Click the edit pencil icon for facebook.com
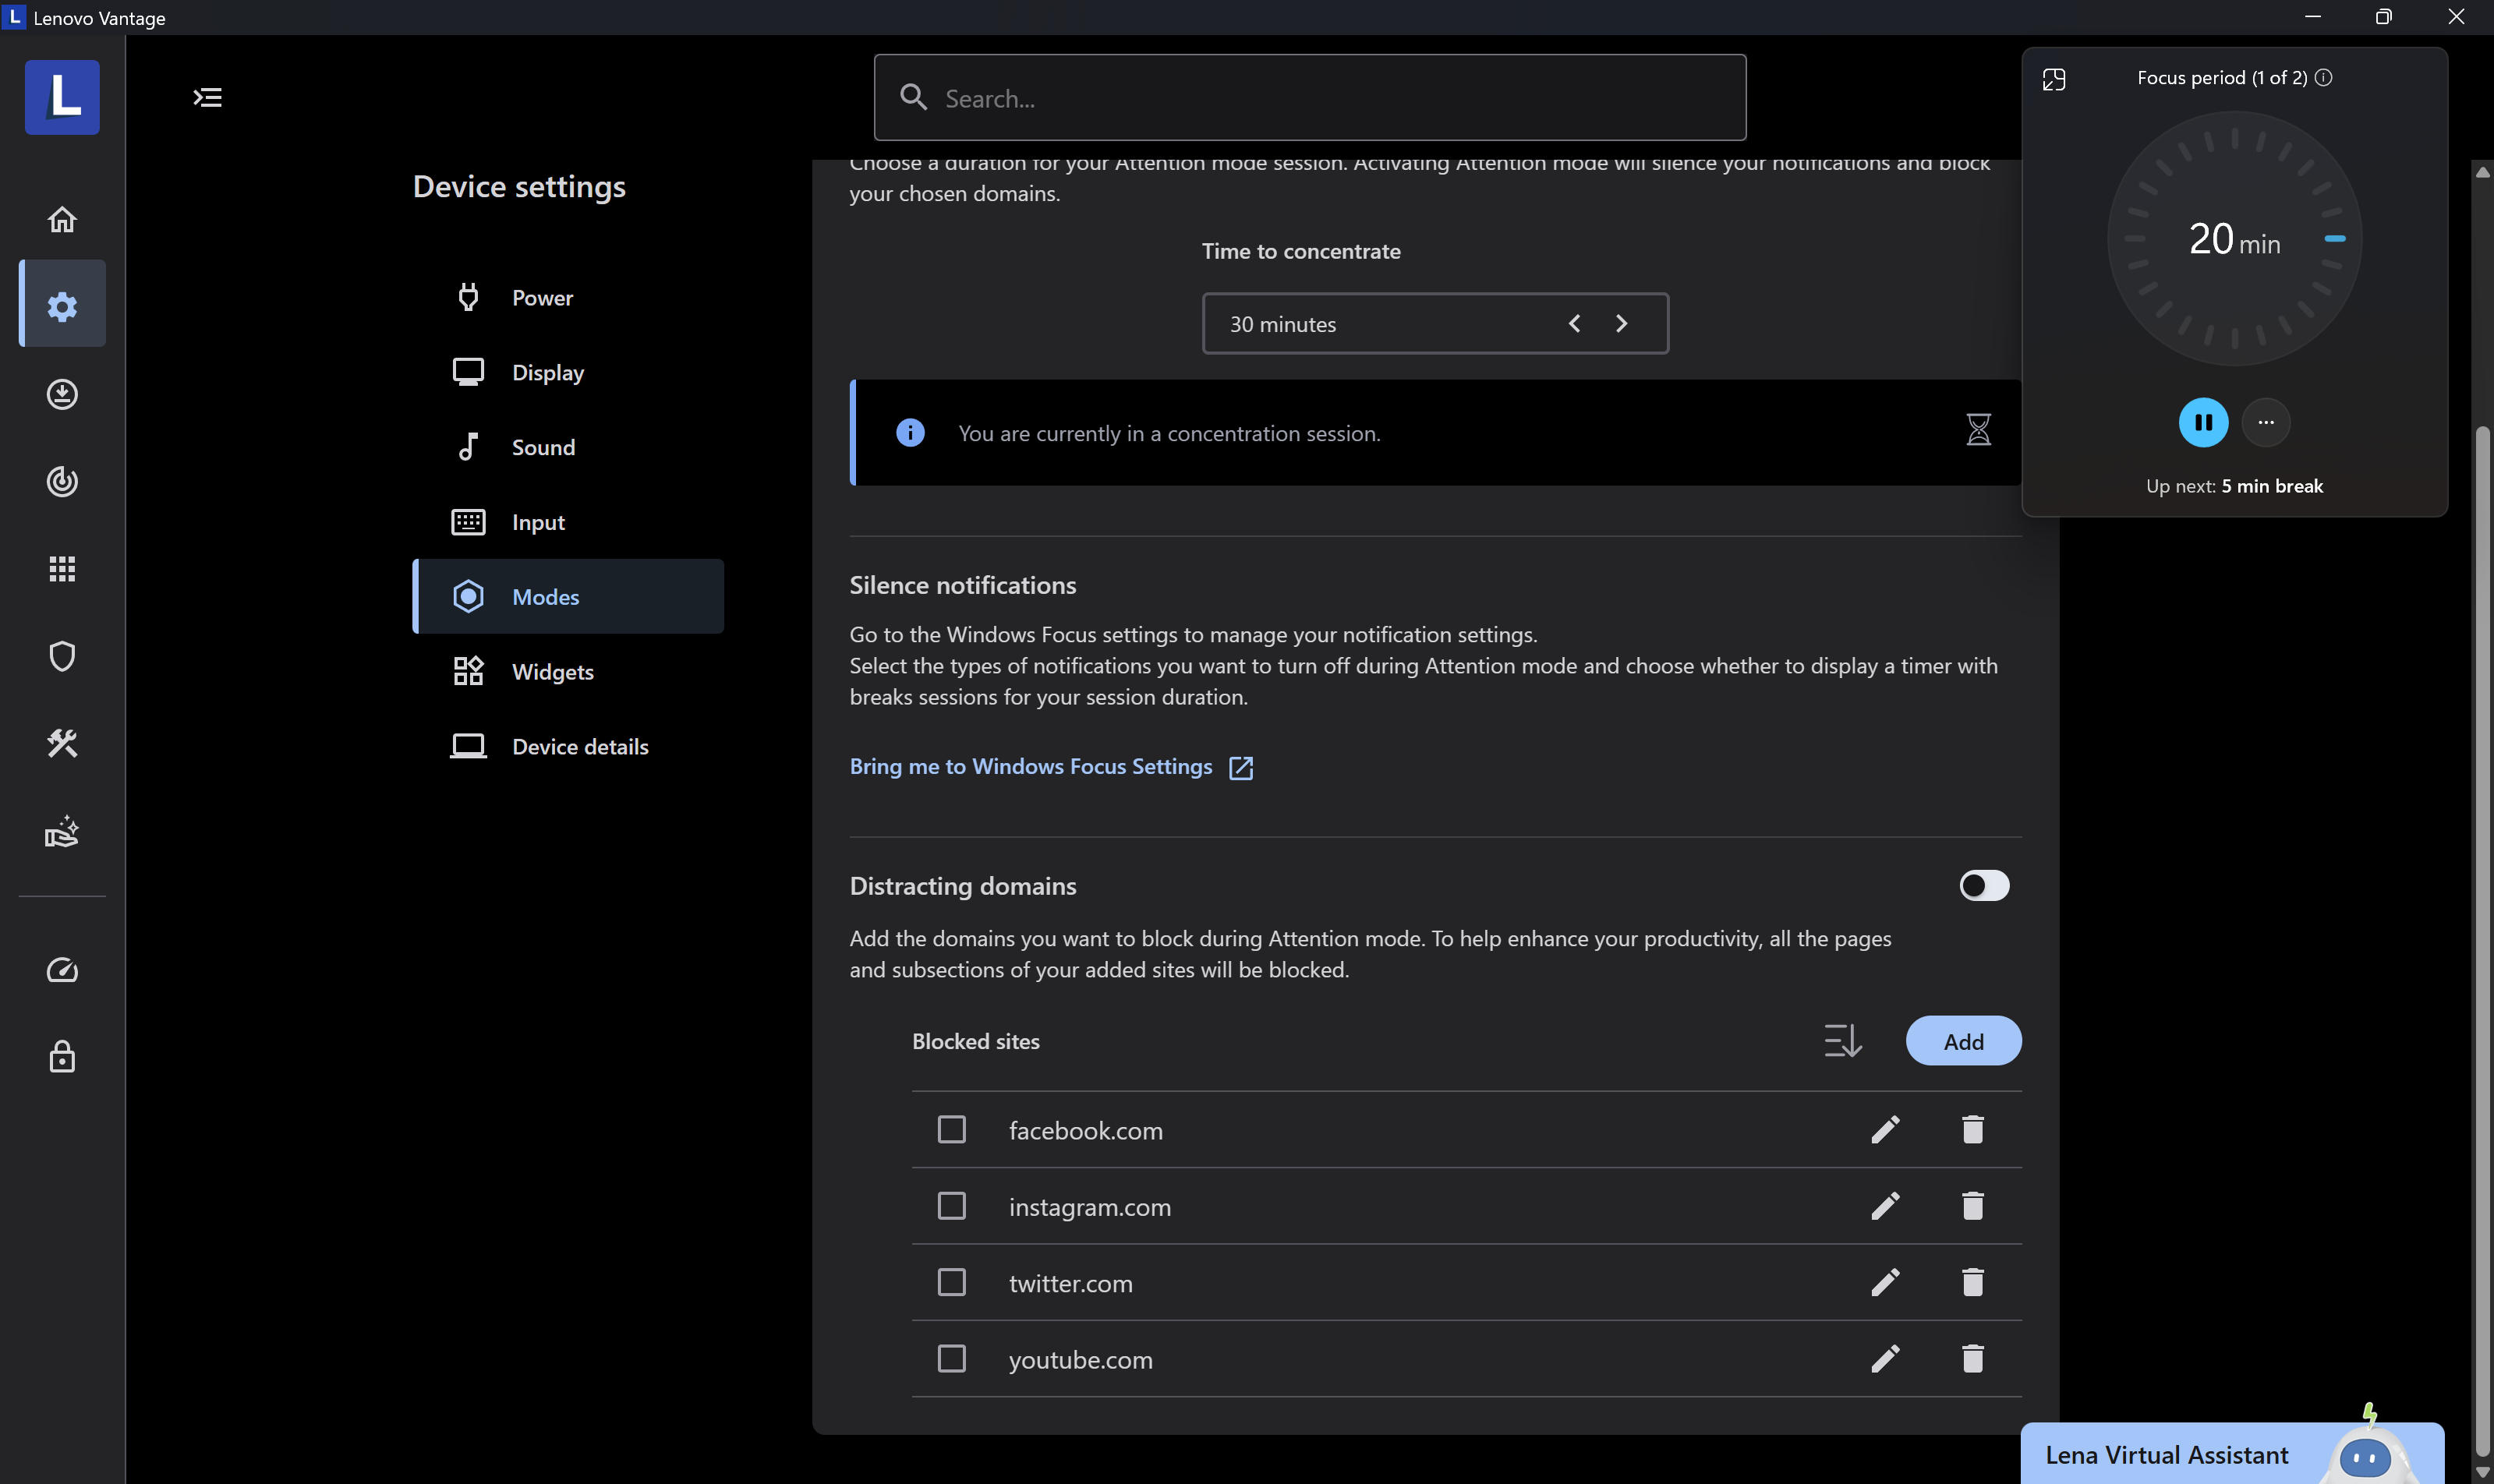The width and height of the screenshot is (2494, 1484). coord(1885,1130)
